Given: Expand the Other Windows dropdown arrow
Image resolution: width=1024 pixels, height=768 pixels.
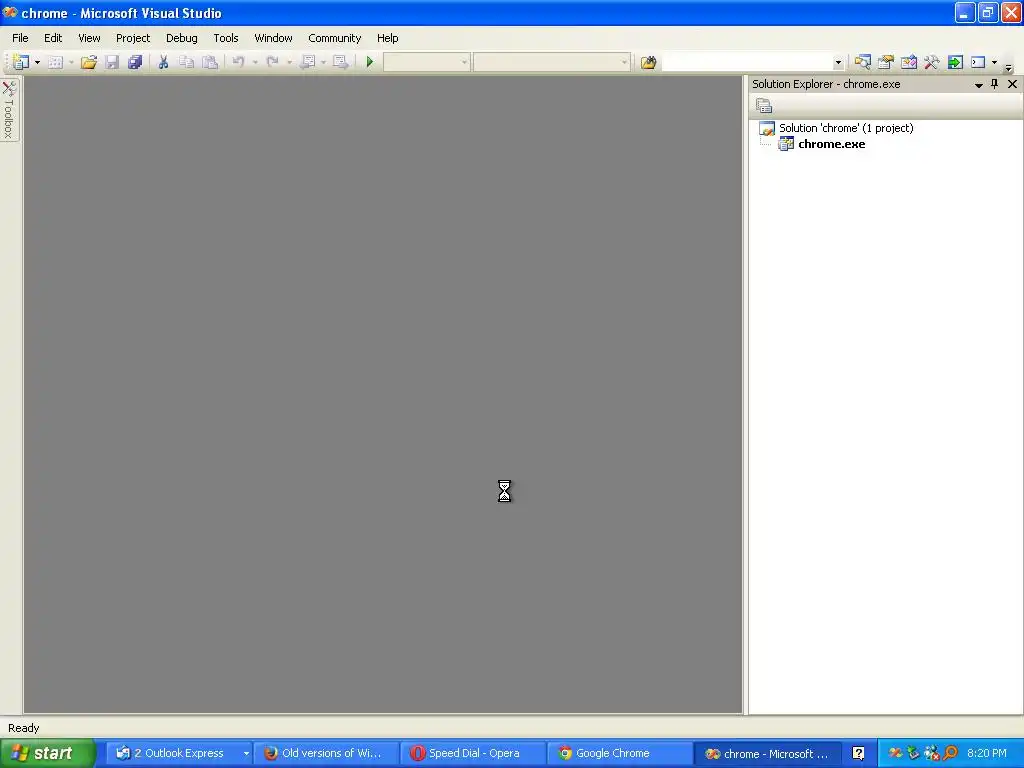Looking at the screenshot, I should [995, 62].
